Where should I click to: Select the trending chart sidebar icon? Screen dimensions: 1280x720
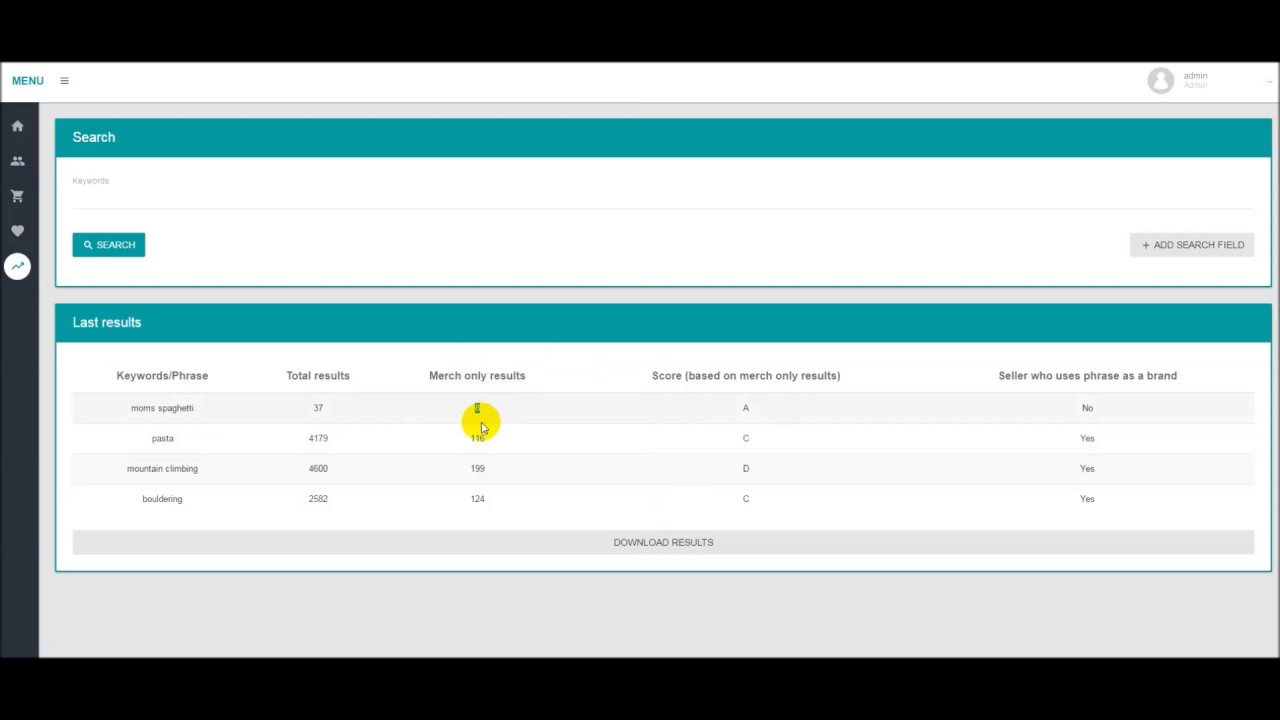tap(17, 266)
